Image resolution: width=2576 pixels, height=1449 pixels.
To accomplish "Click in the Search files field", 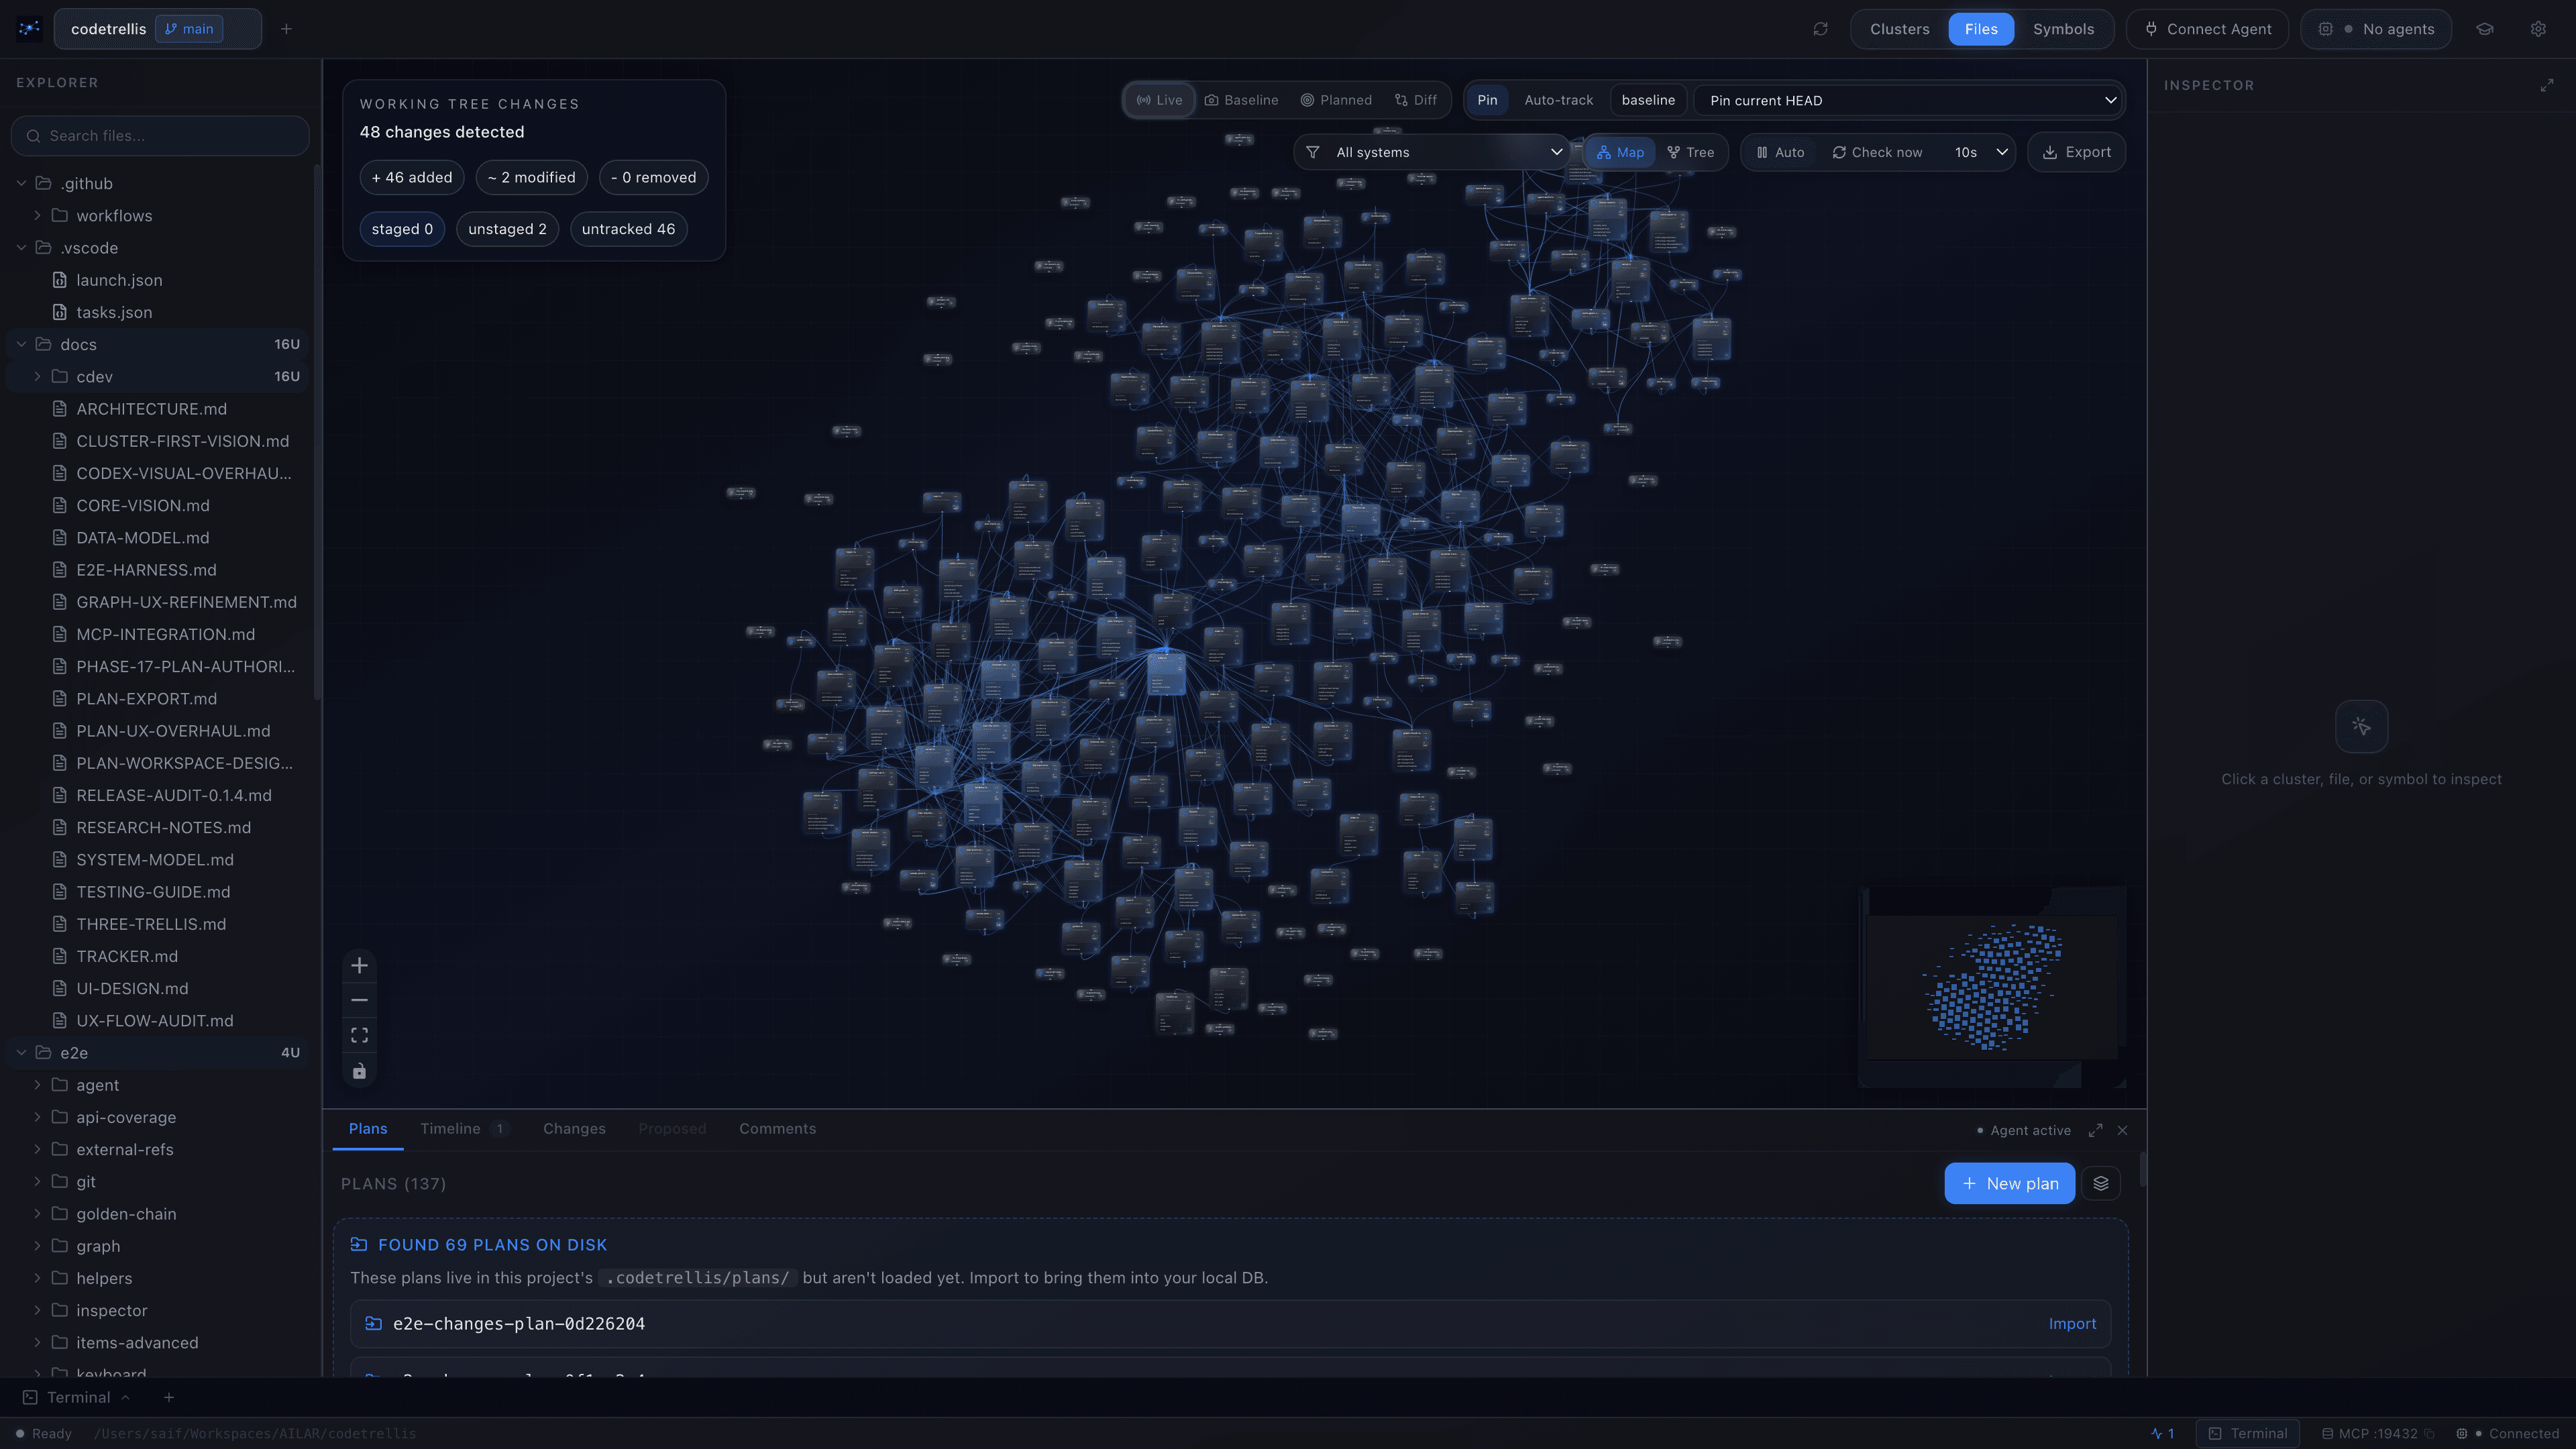I will (160, 136).
